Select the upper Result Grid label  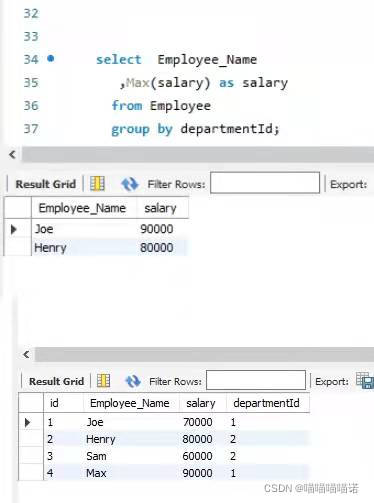click(46, 184)
